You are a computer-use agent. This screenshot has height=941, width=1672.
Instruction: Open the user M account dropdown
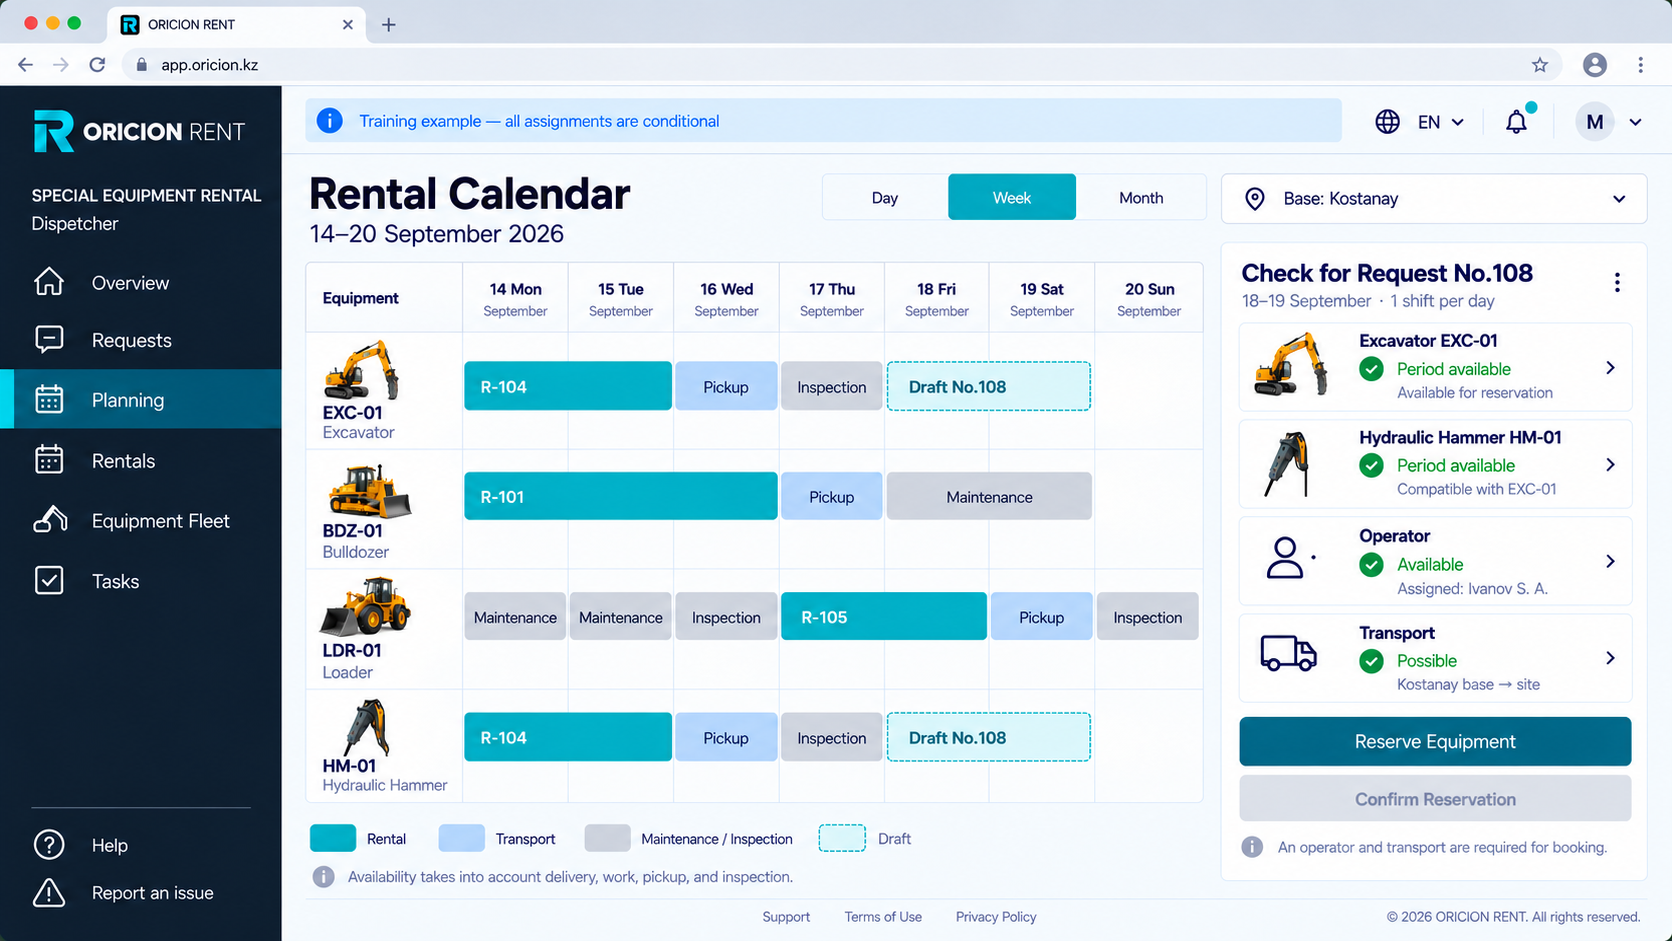pyautogui.click(x=1609, y=122)
